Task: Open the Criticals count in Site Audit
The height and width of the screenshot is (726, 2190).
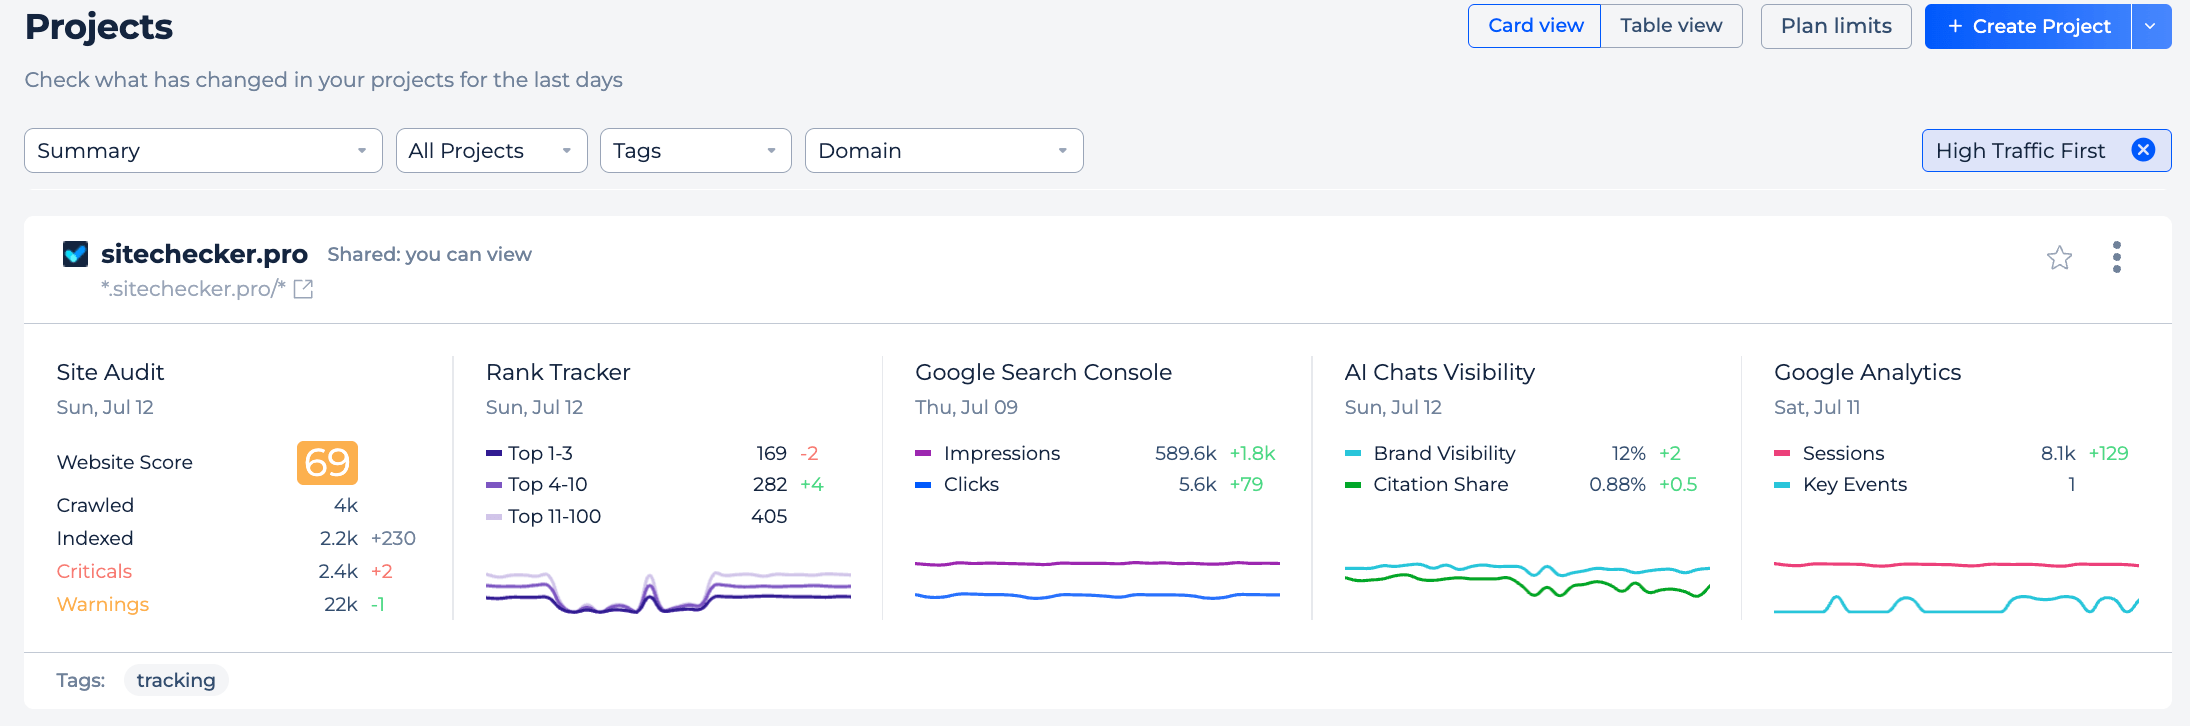Action: coord(337,571)
